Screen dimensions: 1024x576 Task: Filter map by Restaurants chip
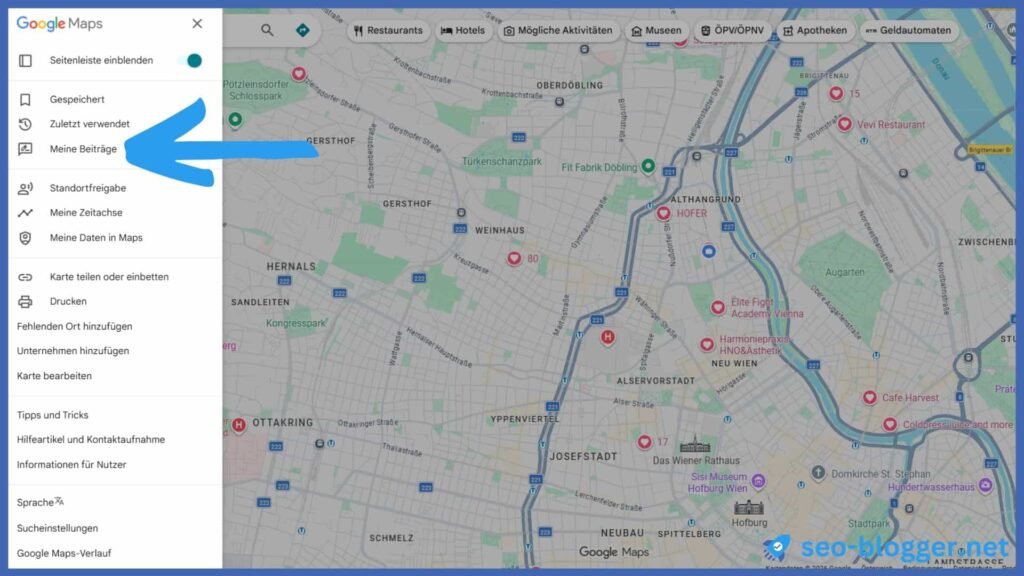point(389,31)
